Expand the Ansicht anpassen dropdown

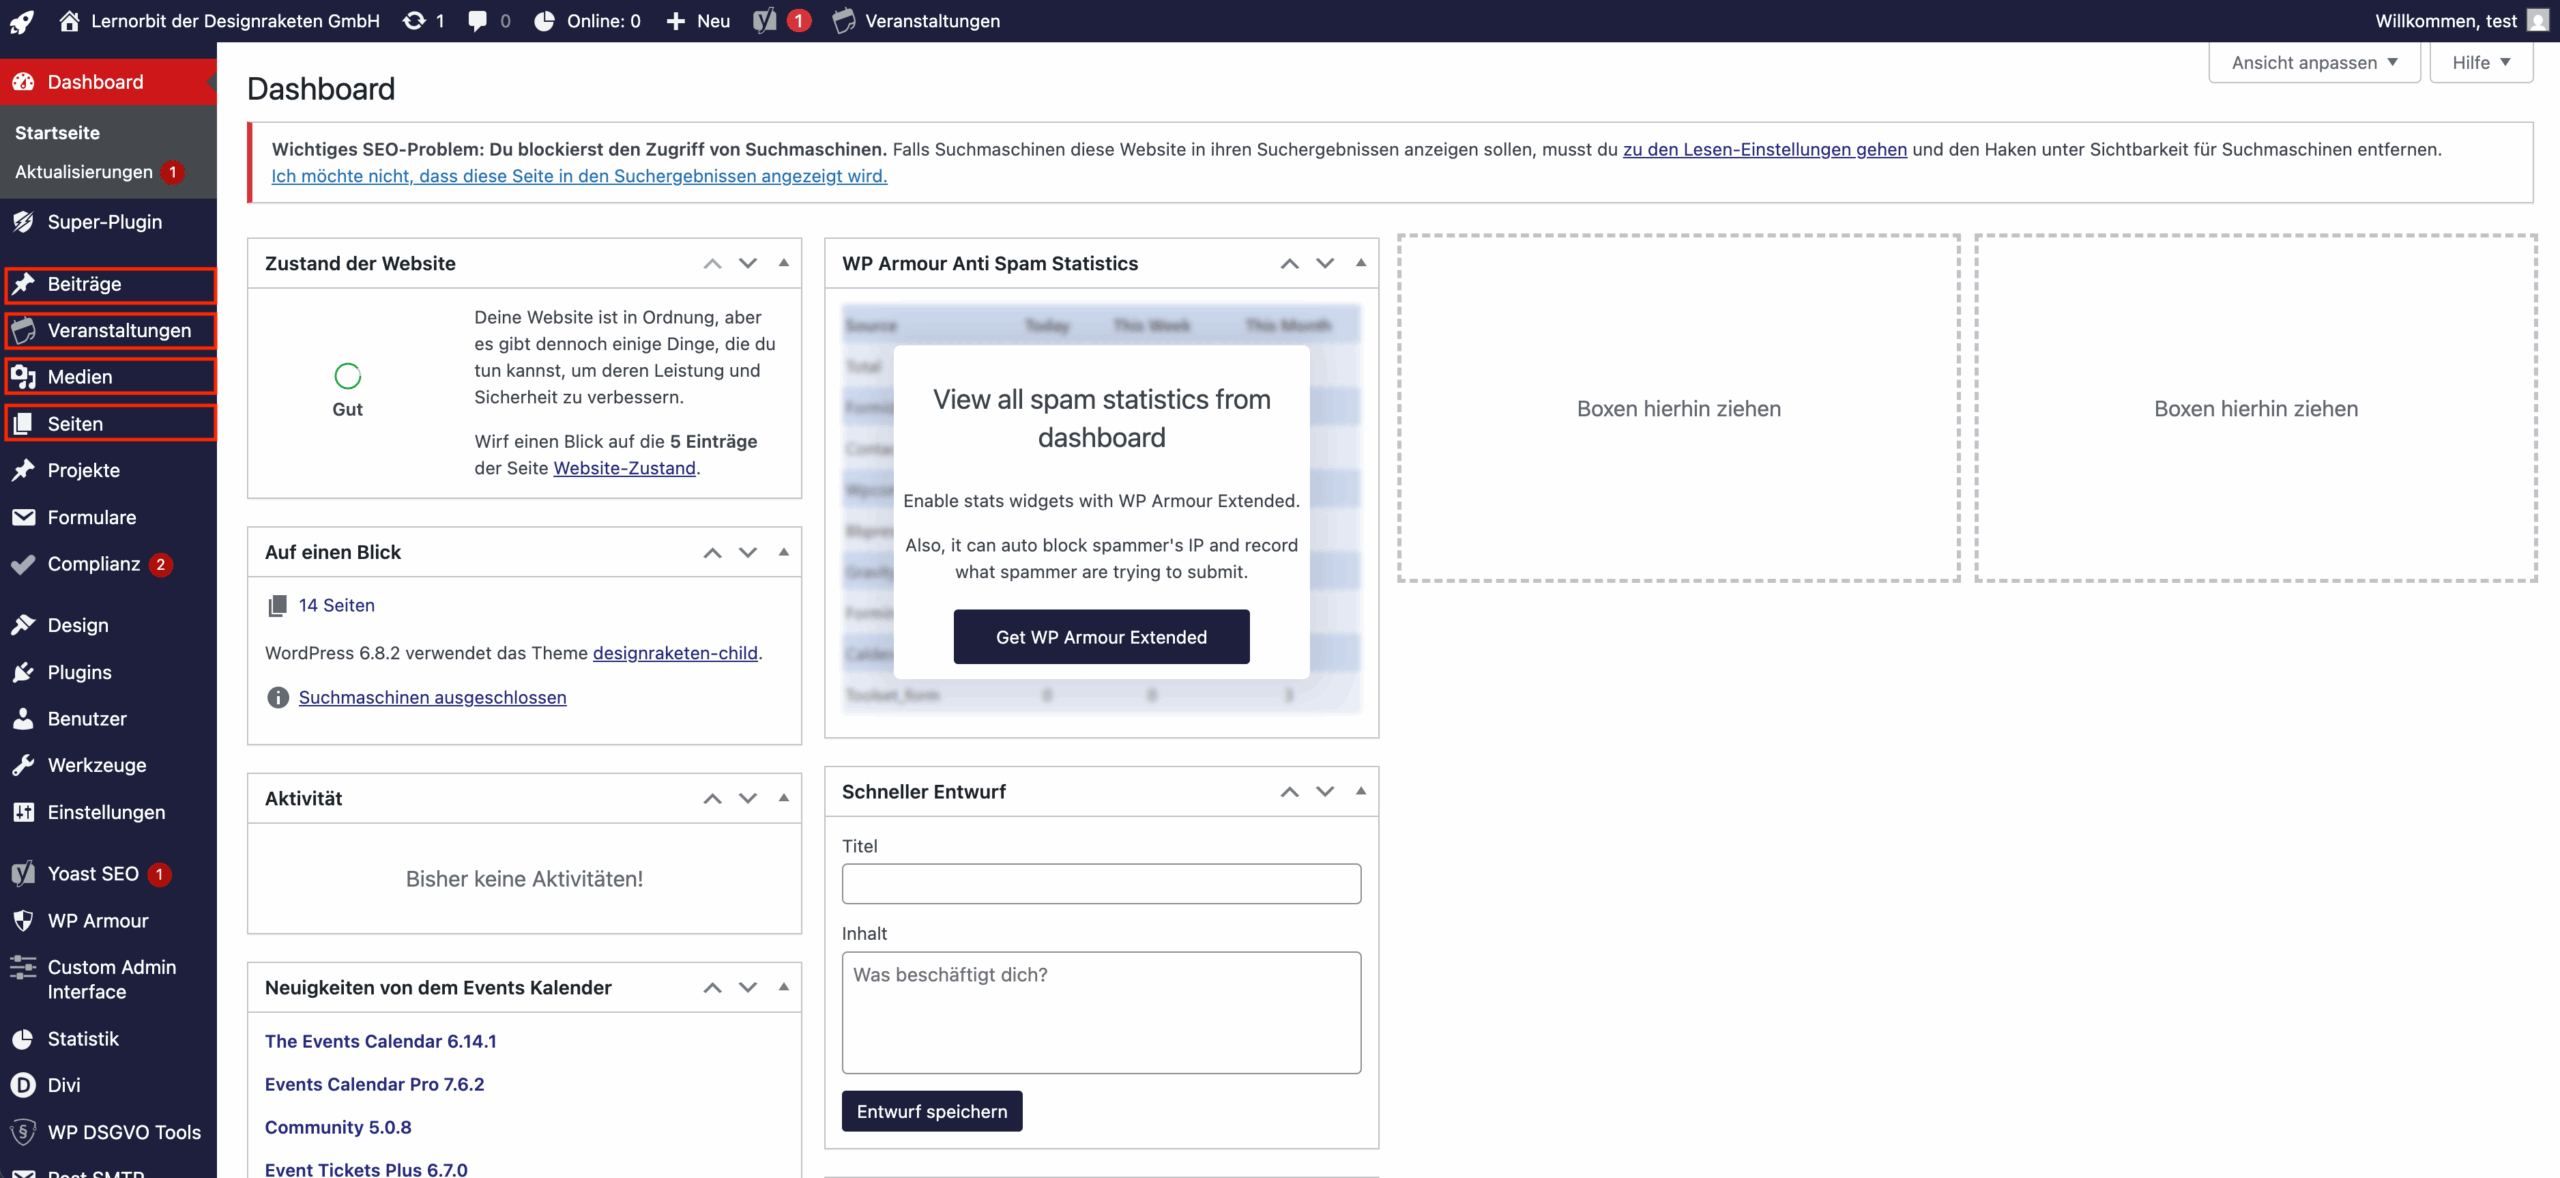coord(2313,62)
